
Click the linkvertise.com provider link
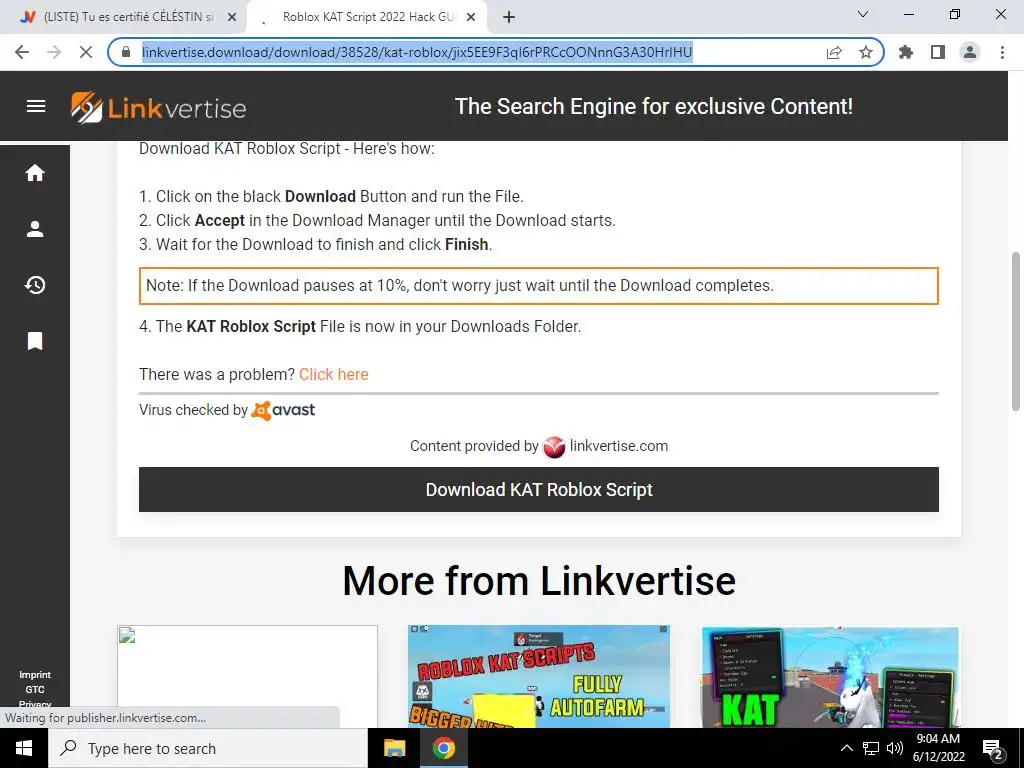click(x=618, y=446)
